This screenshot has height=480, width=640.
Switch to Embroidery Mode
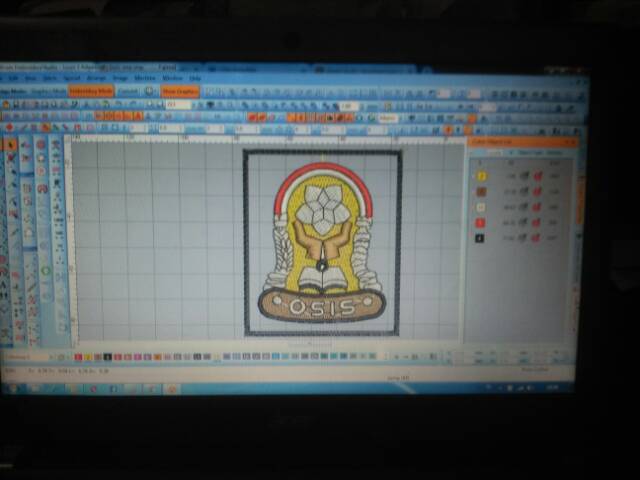92,91
